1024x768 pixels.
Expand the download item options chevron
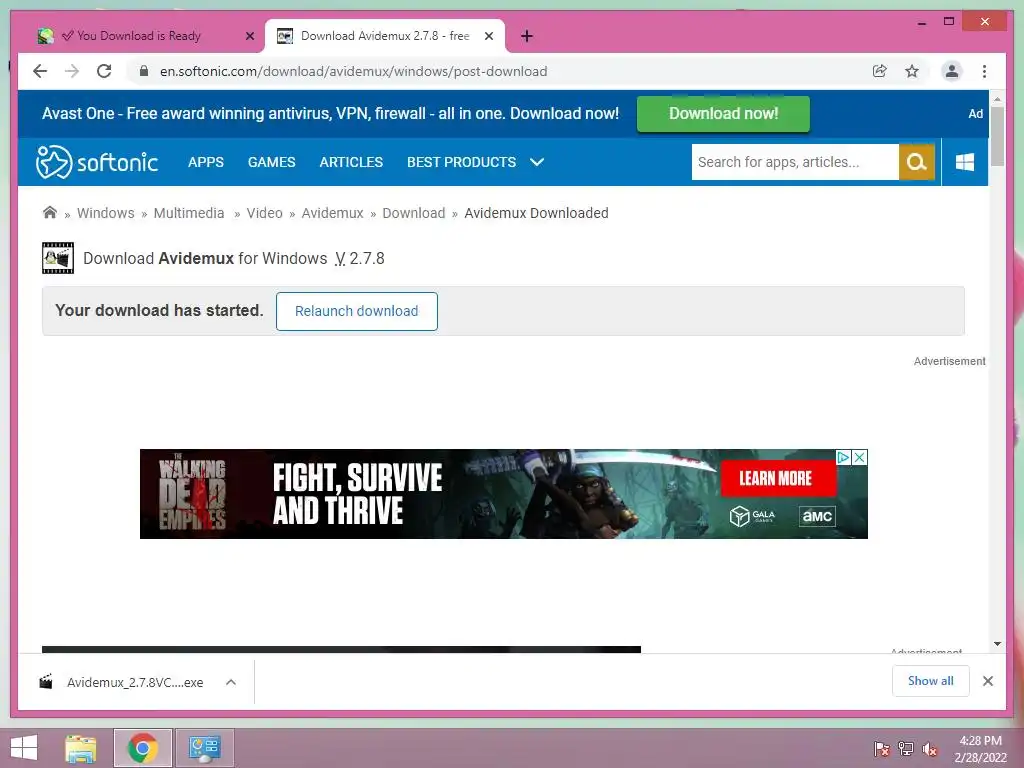[231, 682]
